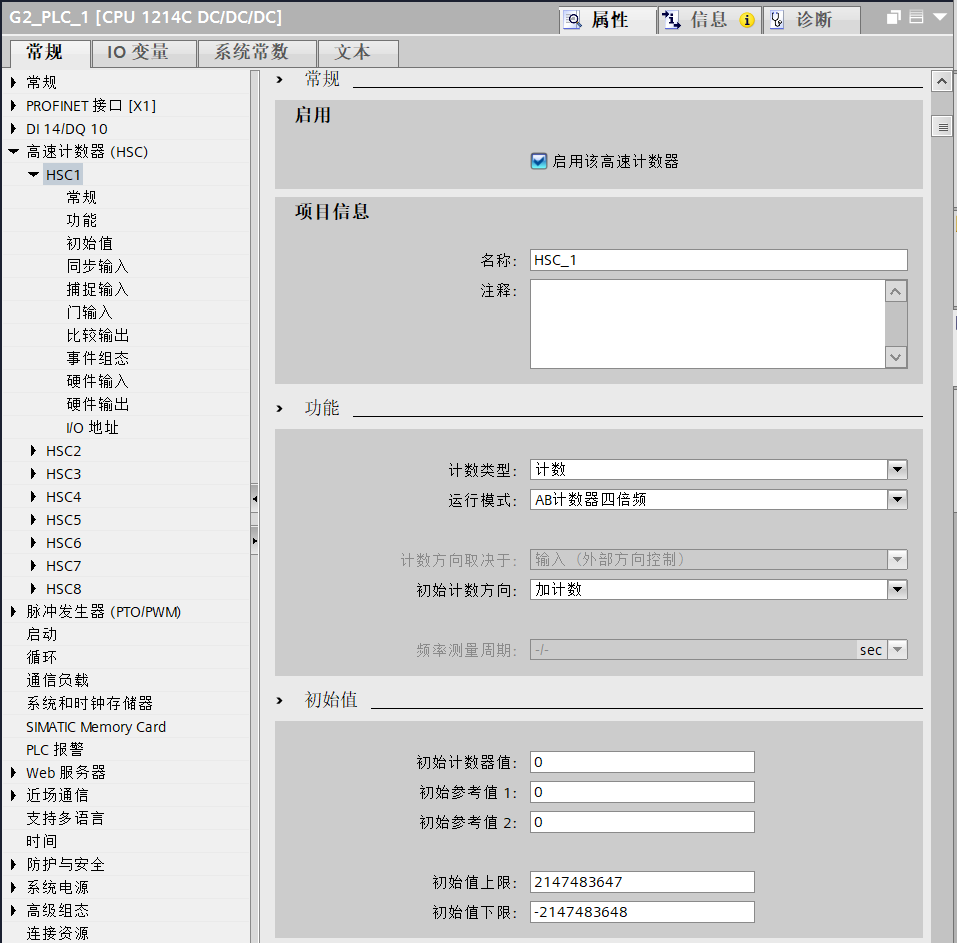
Task: Open 文本 tab of properties
Action: tap(356, 53)
